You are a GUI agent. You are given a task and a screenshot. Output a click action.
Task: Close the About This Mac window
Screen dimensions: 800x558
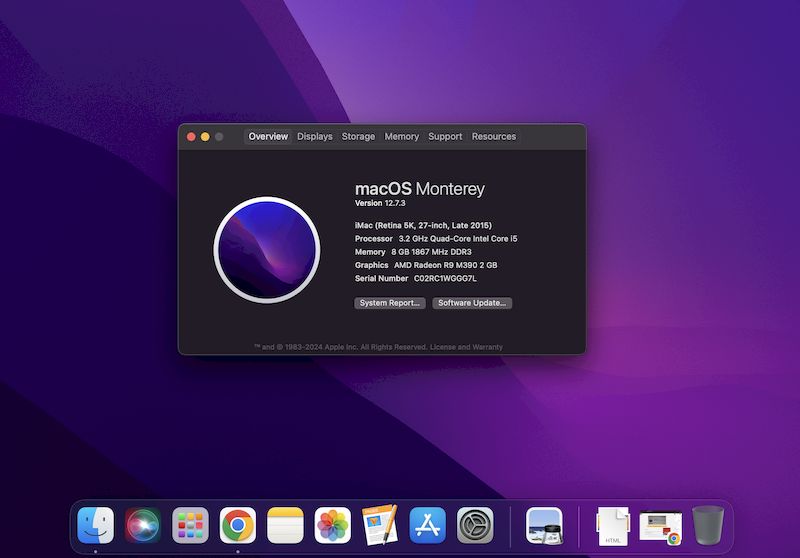191,137
